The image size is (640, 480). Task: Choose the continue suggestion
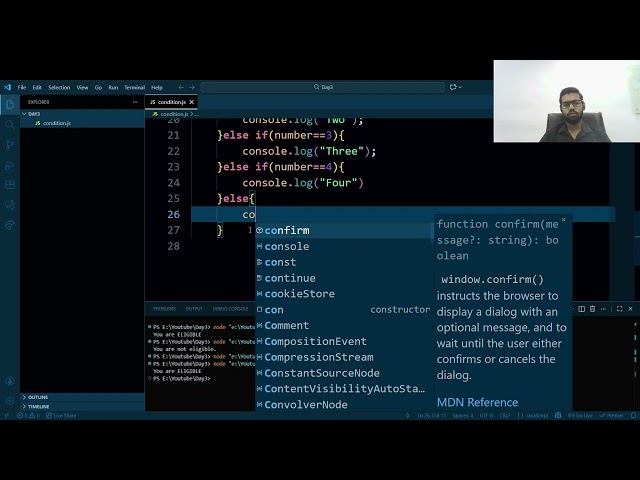(343, 278)
